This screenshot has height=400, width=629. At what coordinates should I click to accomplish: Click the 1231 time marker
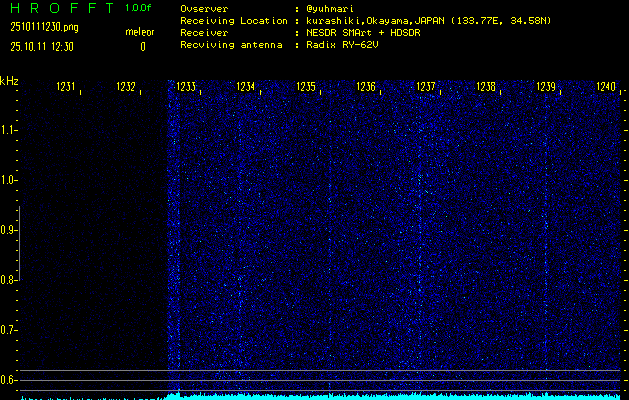pyautogui.click(x=66, y=87)
